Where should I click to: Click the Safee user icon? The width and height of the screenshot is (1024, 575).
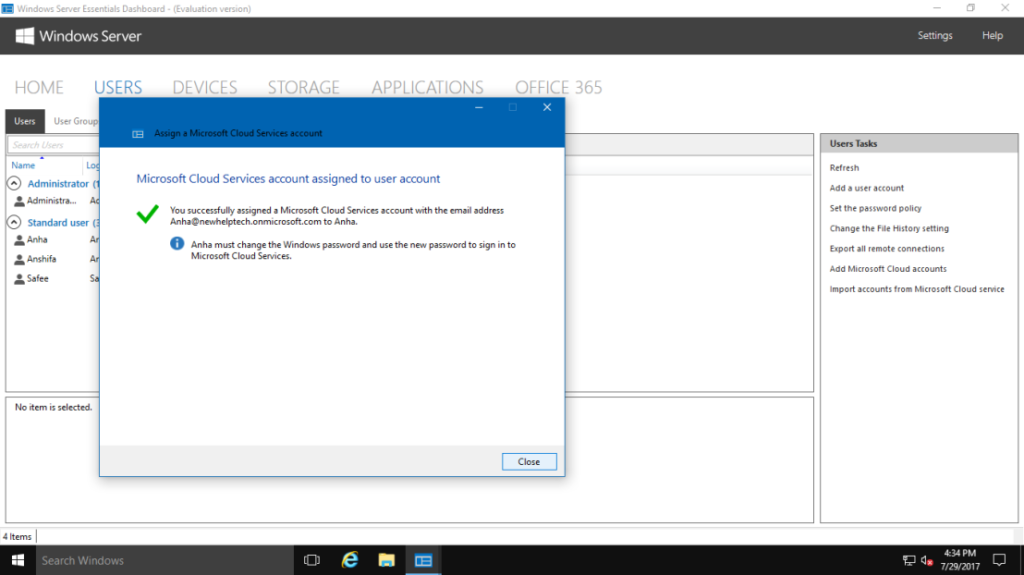[x=20, y=280]
